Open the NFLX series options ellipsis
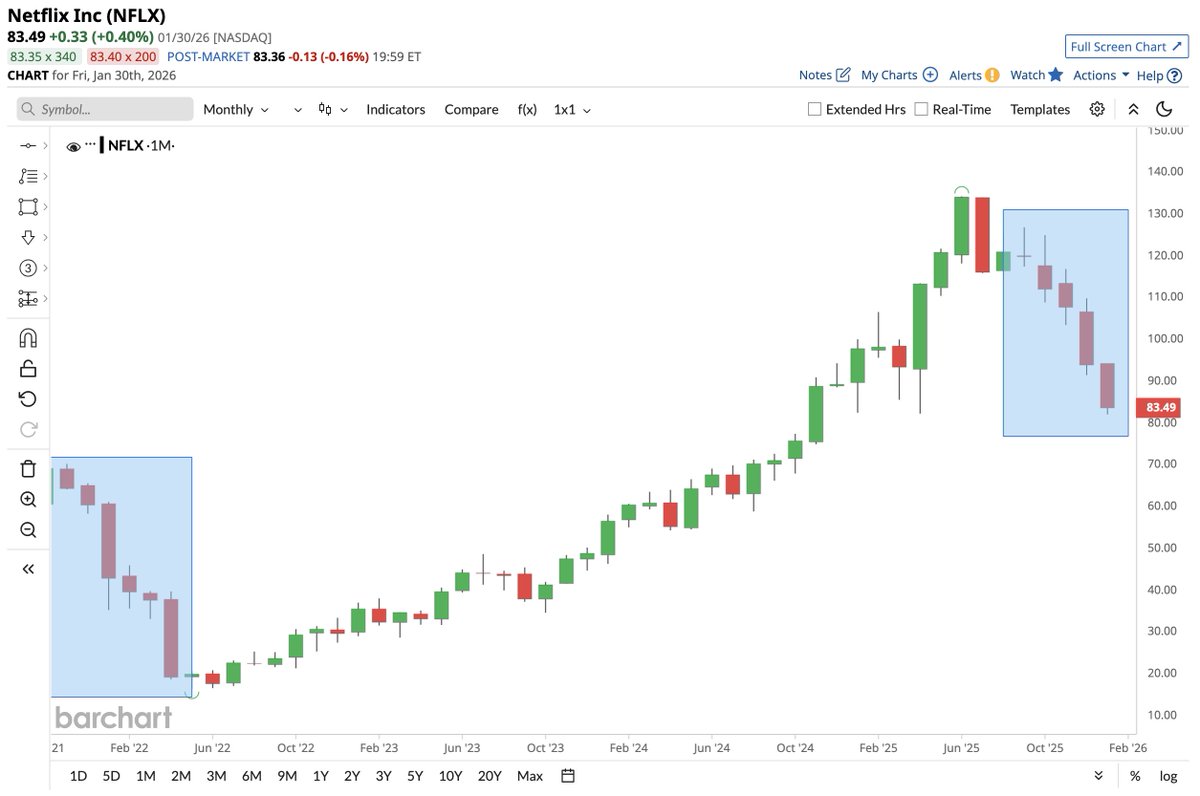Screen dimensions: 1200x796 [x=90, y=145]
